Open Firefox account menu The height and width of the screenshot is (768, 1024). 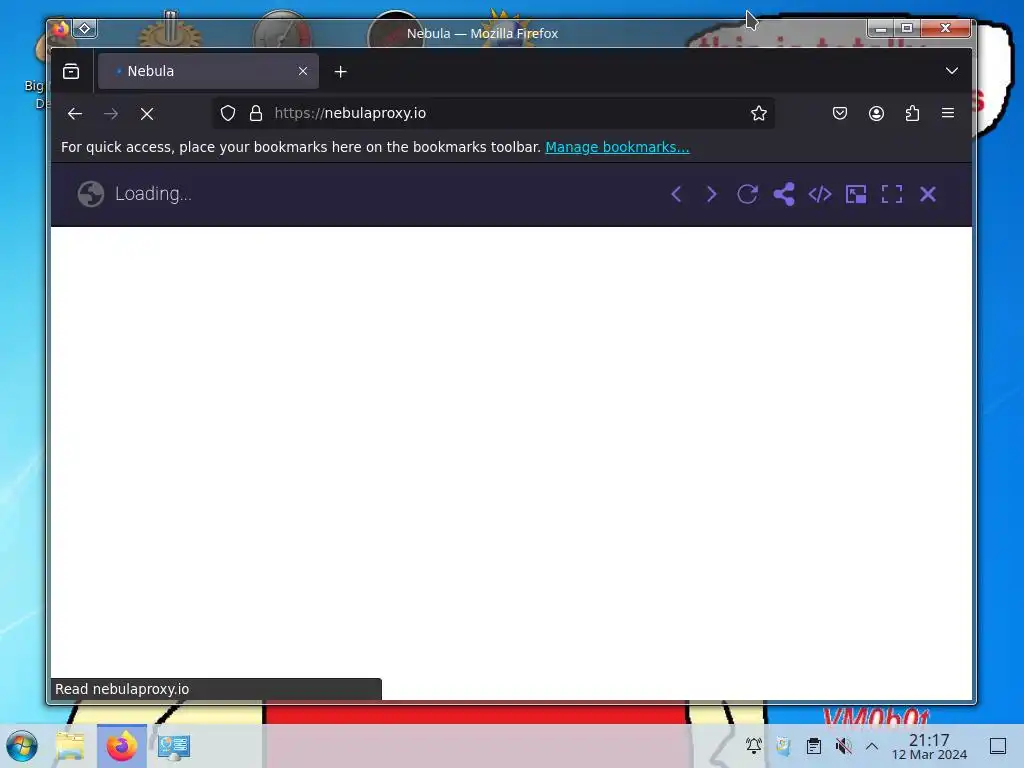[x=876, y=113]
